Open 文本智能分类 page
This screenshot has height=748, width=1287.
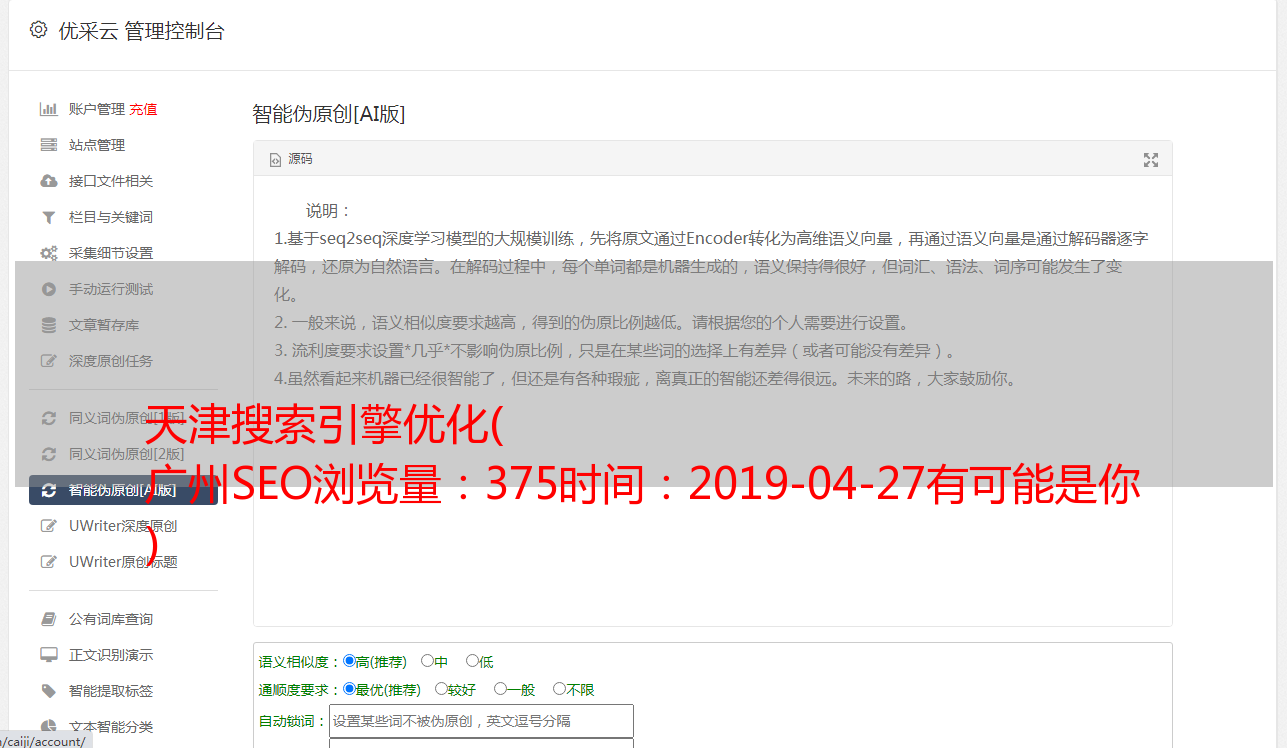pyautogui.click(x=111, y=727)
